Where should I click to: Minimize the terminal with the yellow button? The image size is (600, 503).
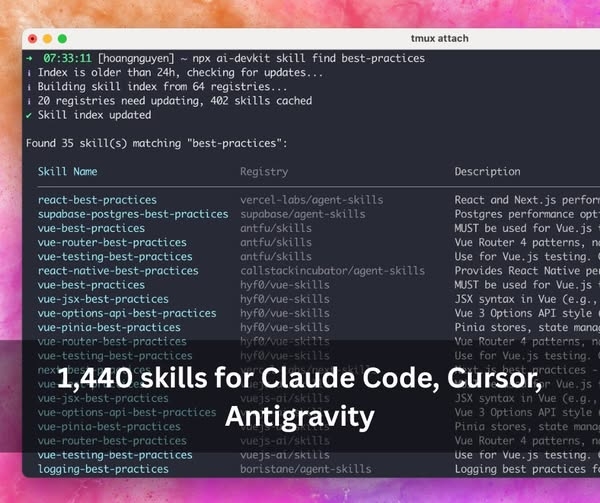pyautogui.click(x=47, y=39)
